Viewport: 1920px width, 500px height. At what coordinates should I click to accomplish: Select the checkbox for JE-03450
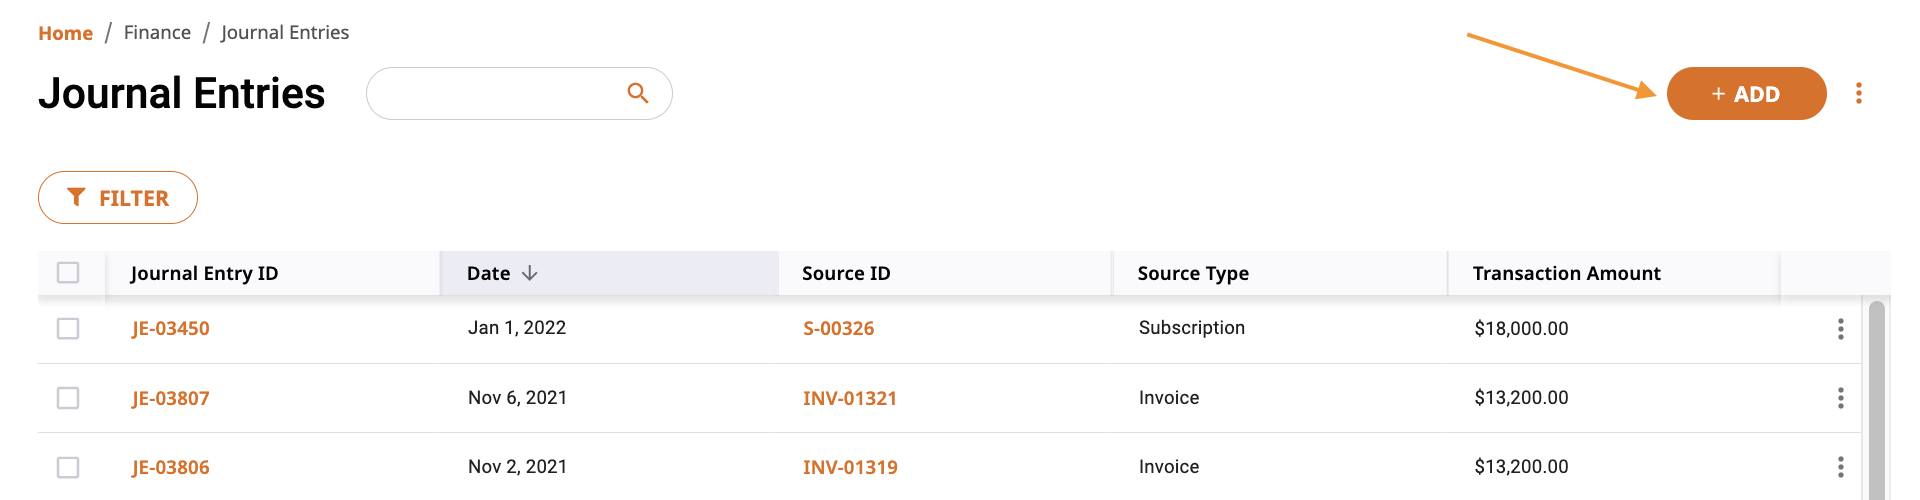68,328
